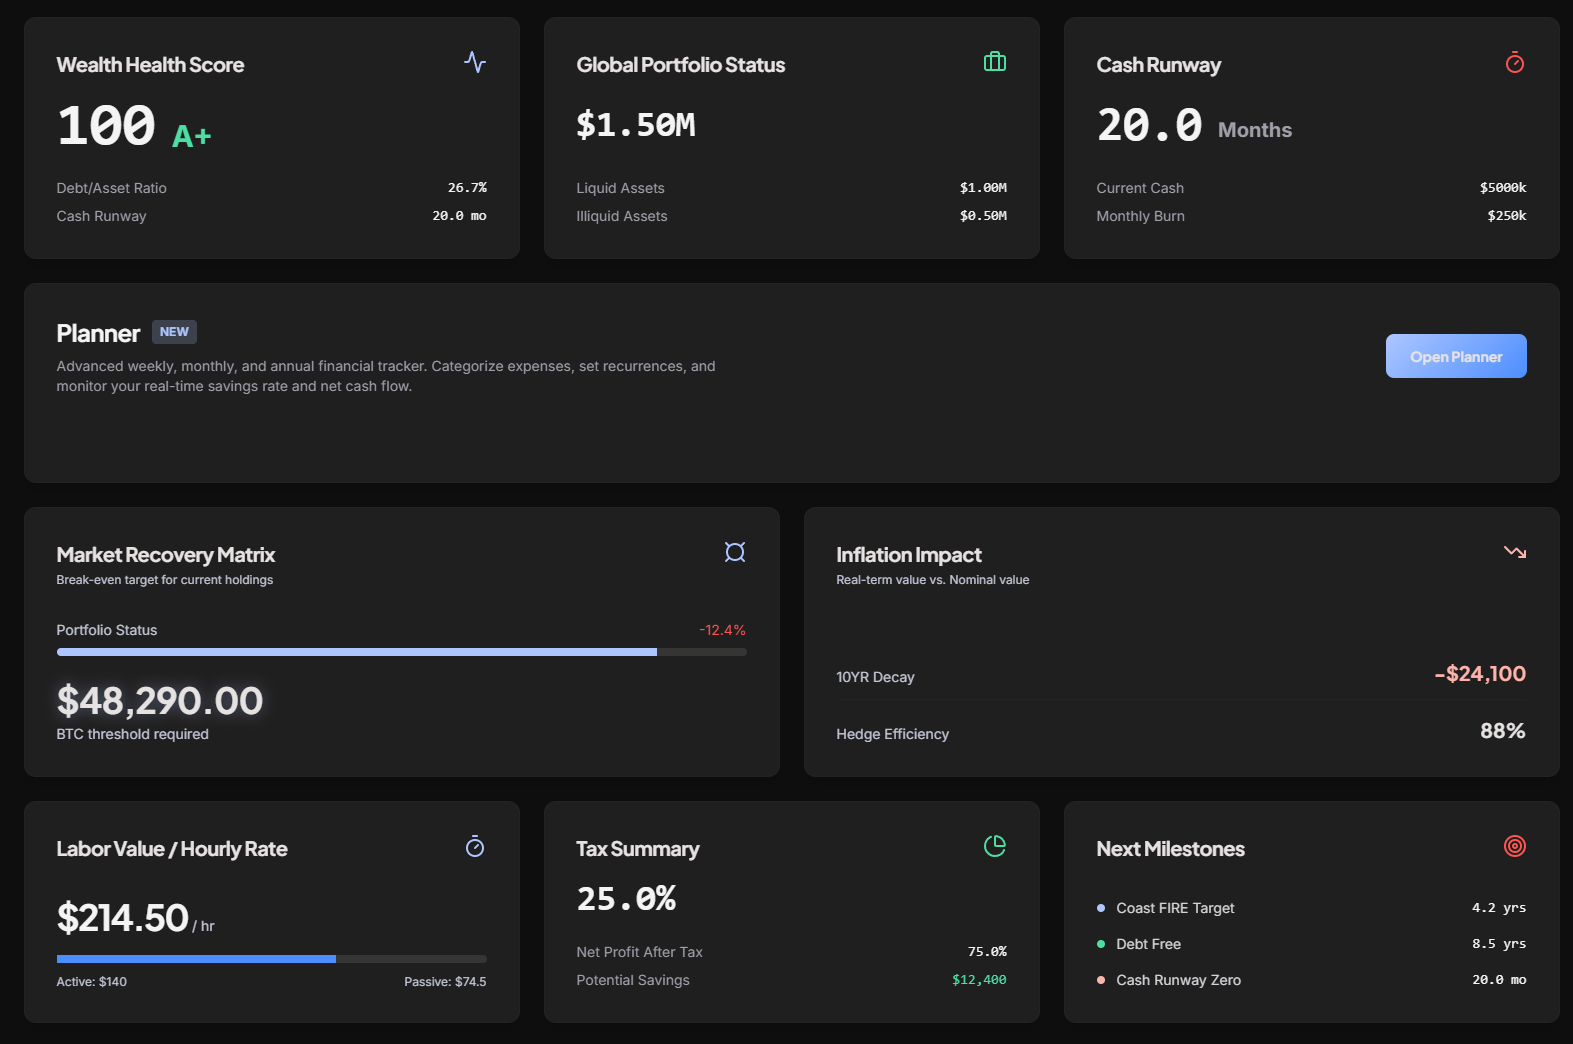The image size is (1573, 1044).
Task: Click the pie chart icon on Tax Summary
Action: pos(994,846)
